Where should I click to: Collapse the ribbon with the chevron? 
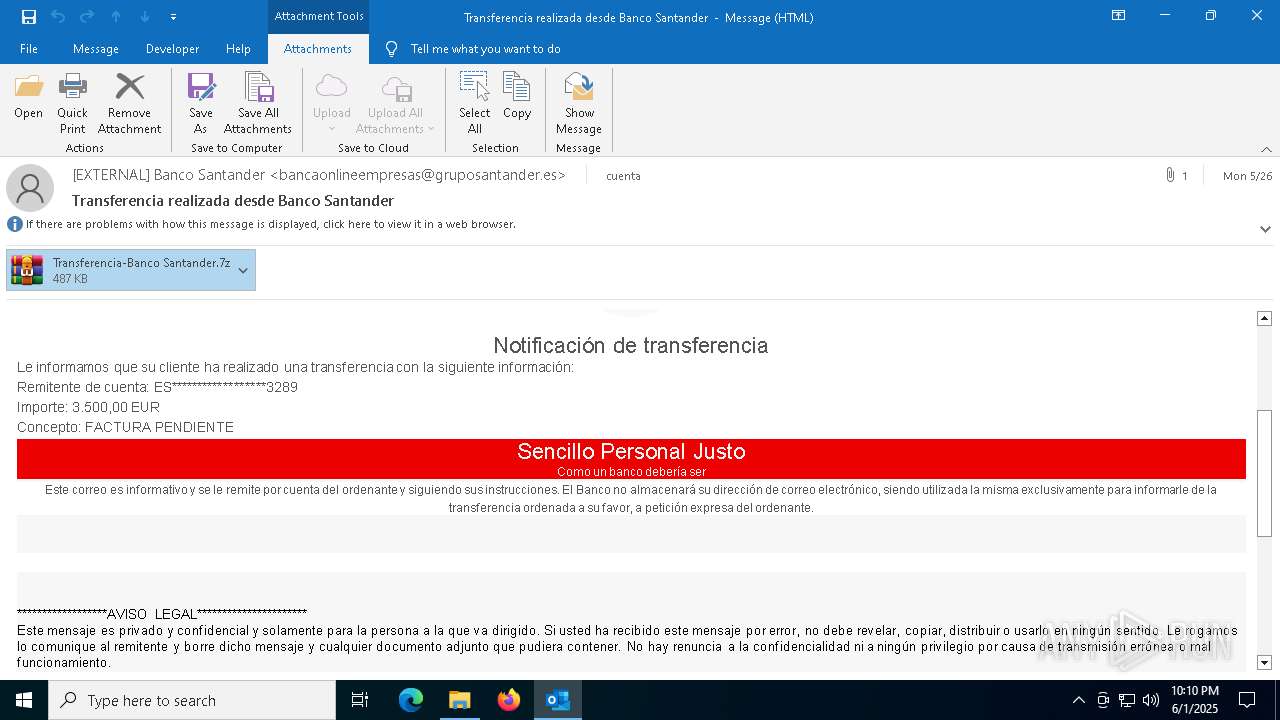click(x=1266, y=149)
